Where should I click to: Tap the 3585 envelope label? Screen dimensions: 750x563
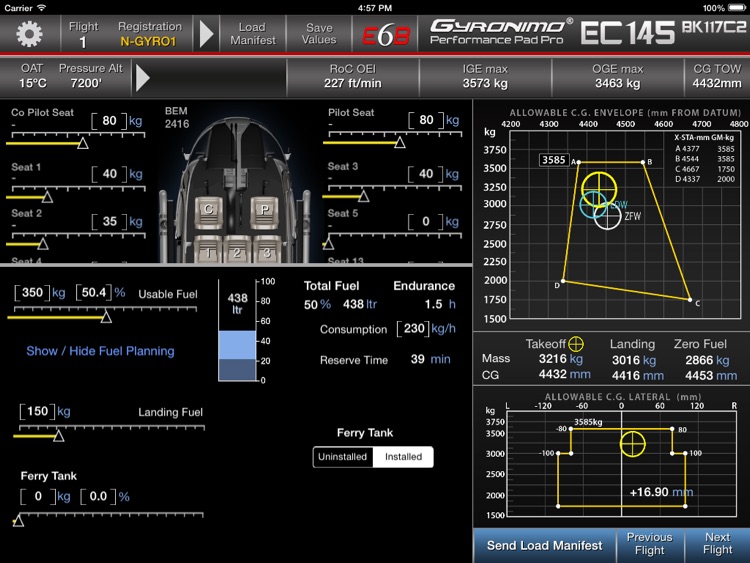click(553, 160)
